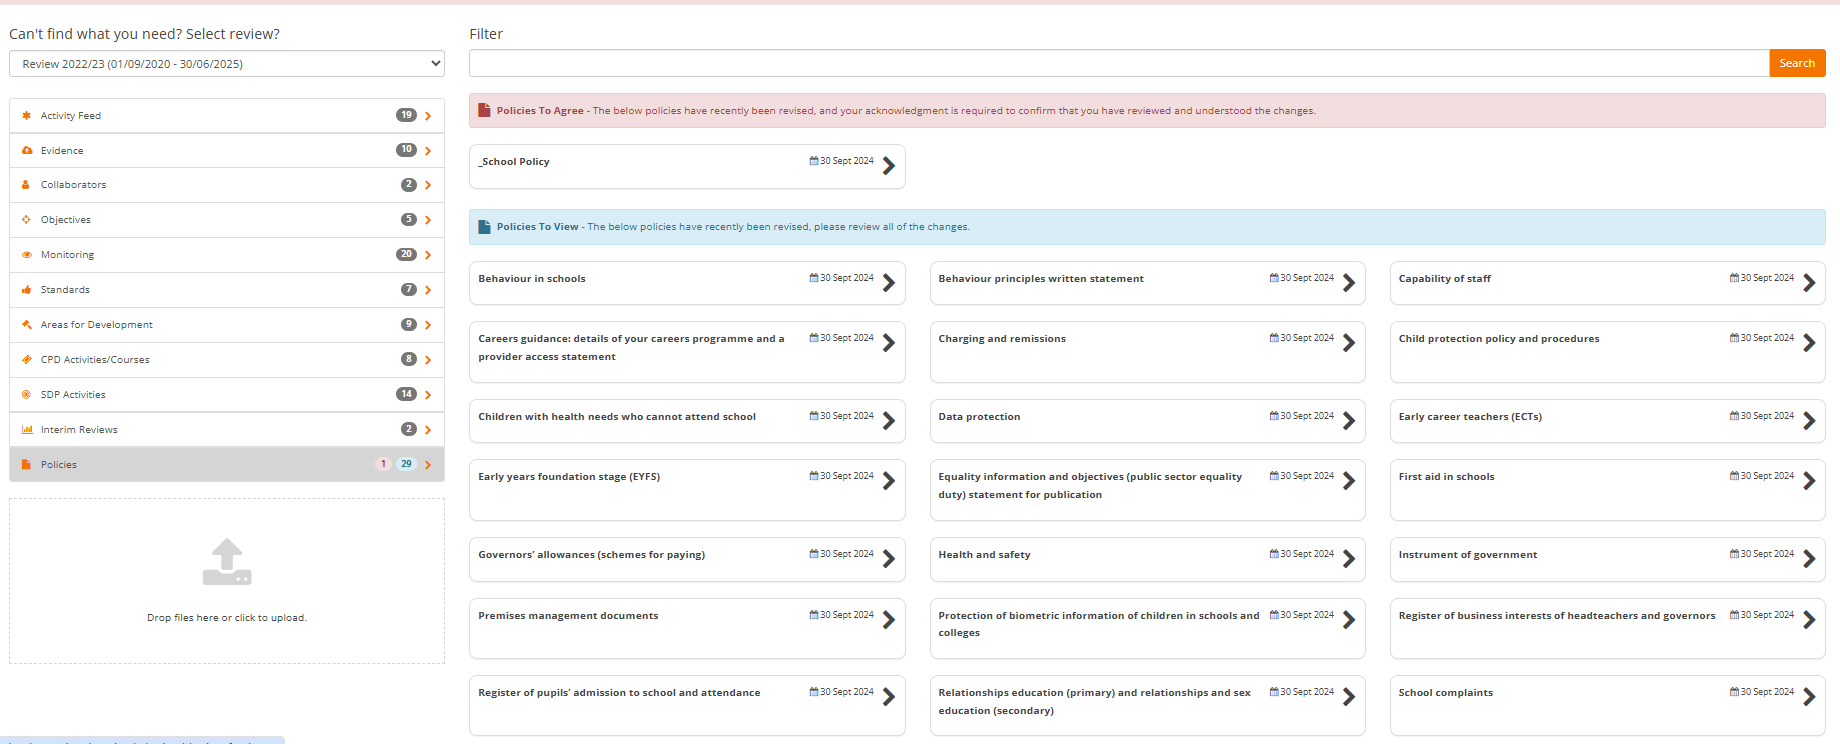Click the Interim Reviews chart icon
1840x744 pixels.
coord(27,430)
